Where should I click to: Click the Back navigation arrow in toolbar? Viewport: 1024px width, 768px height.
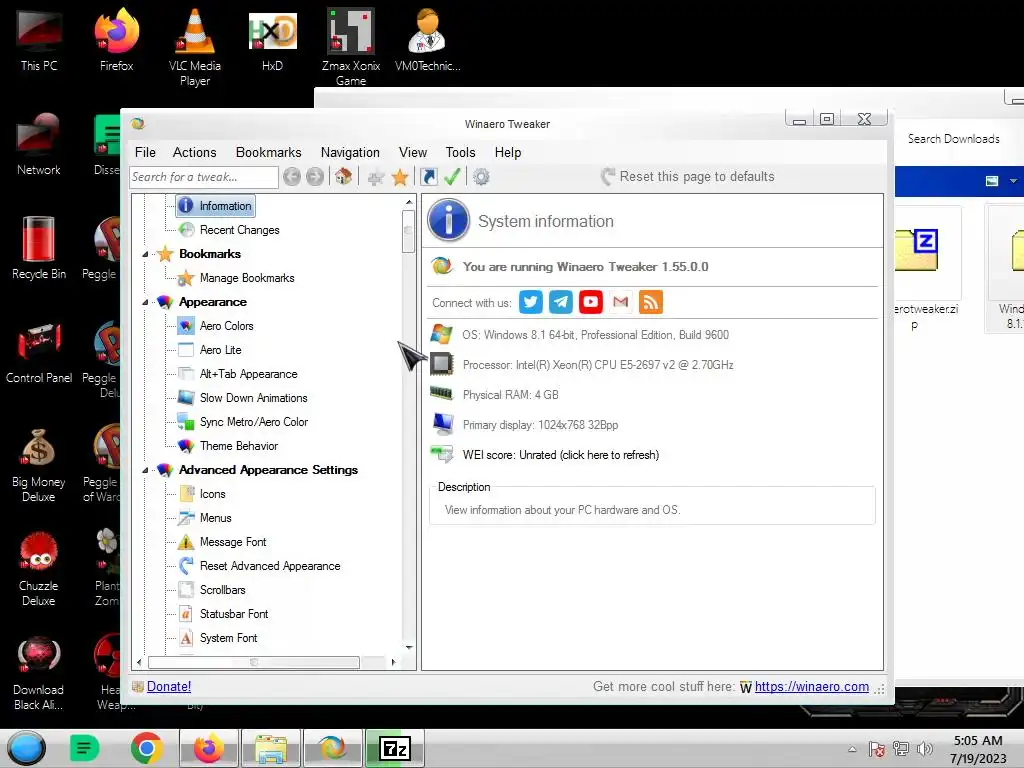pyautogui.click(x=292, y=176)
